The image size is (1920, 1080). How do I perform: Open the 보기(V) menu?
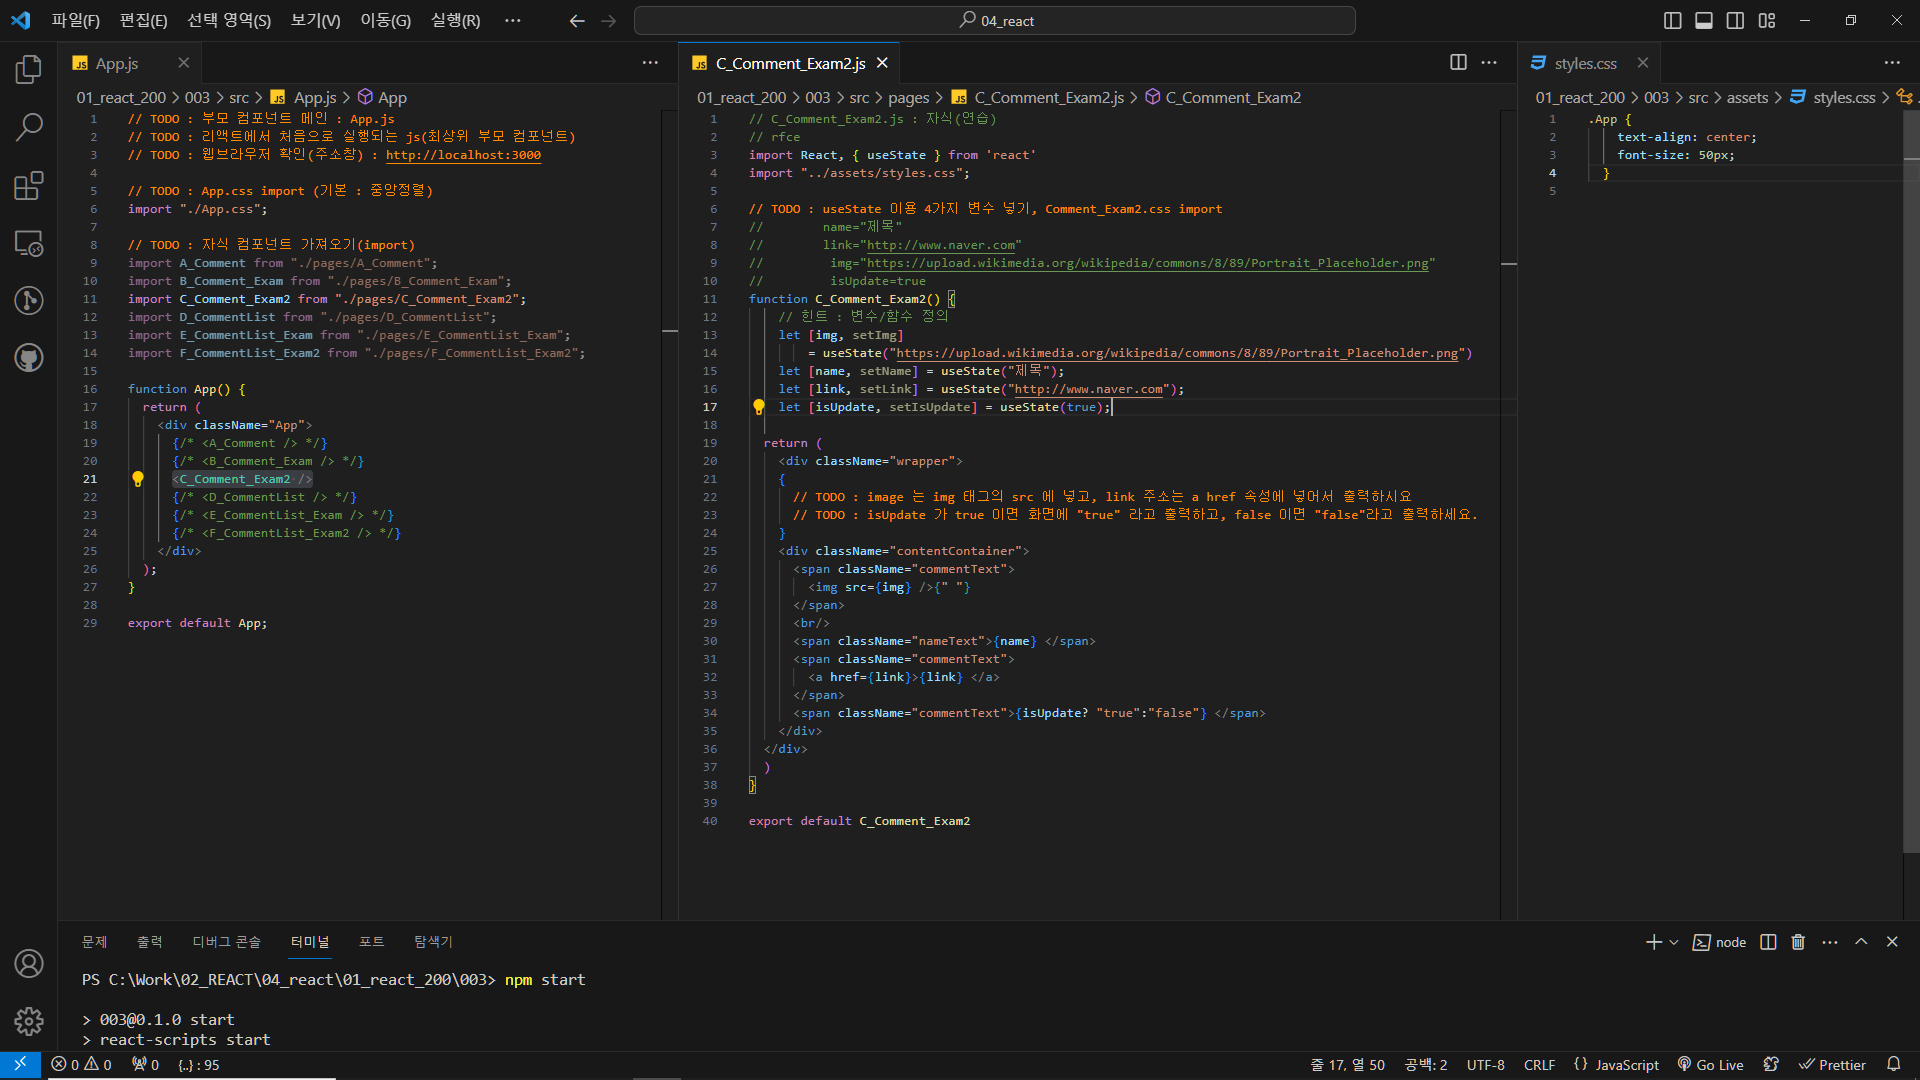point(315,21)
